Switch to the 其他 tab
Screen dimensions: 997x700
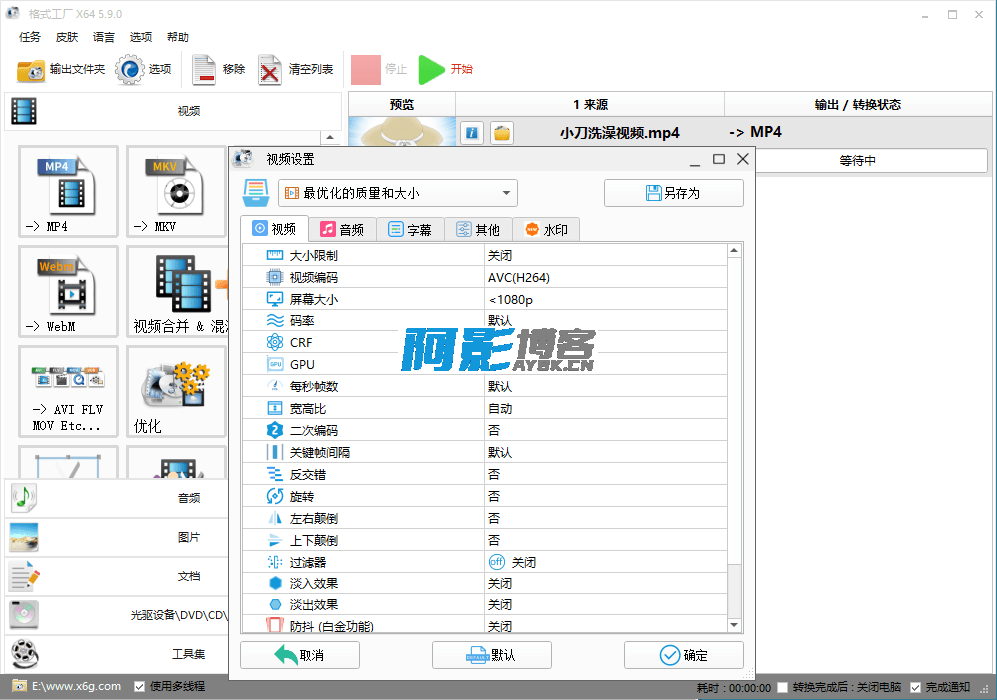[x=478, y=230]
